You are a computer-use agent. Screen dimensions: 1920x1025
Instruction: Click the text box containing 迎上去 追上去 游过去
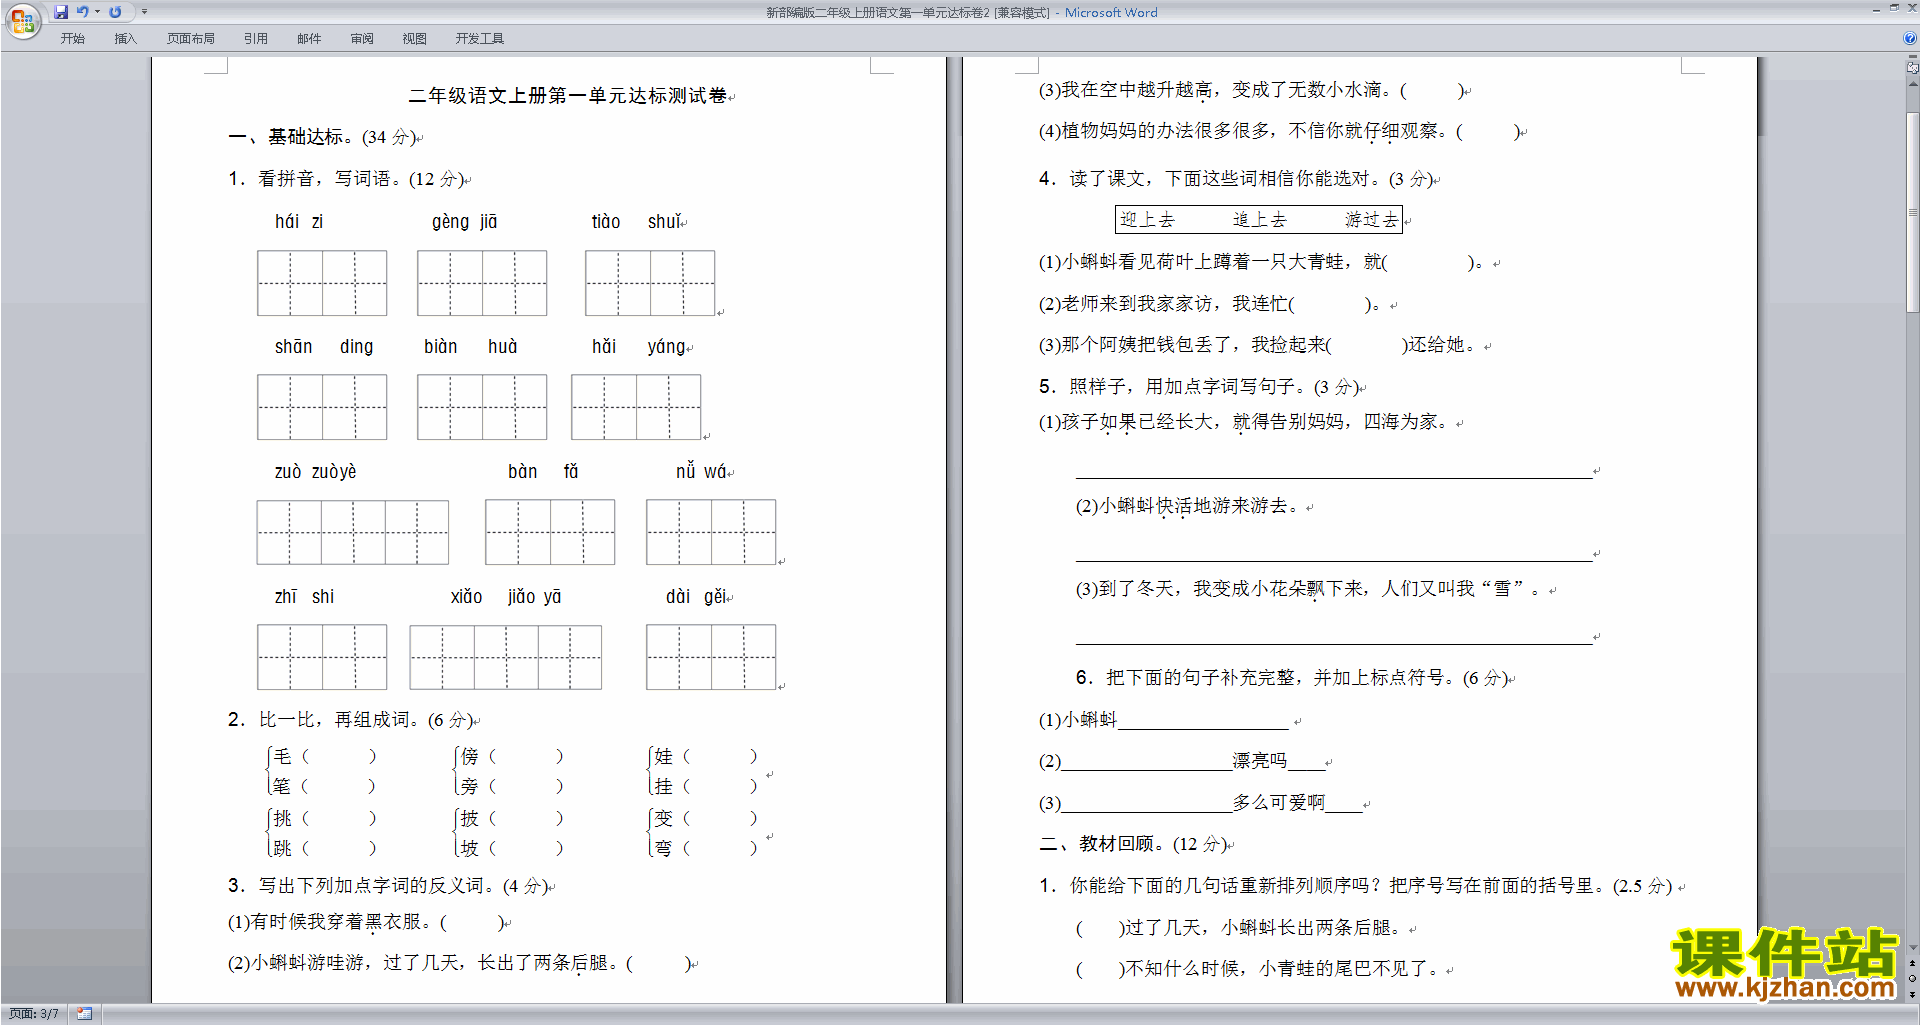tap(1259, 220)
